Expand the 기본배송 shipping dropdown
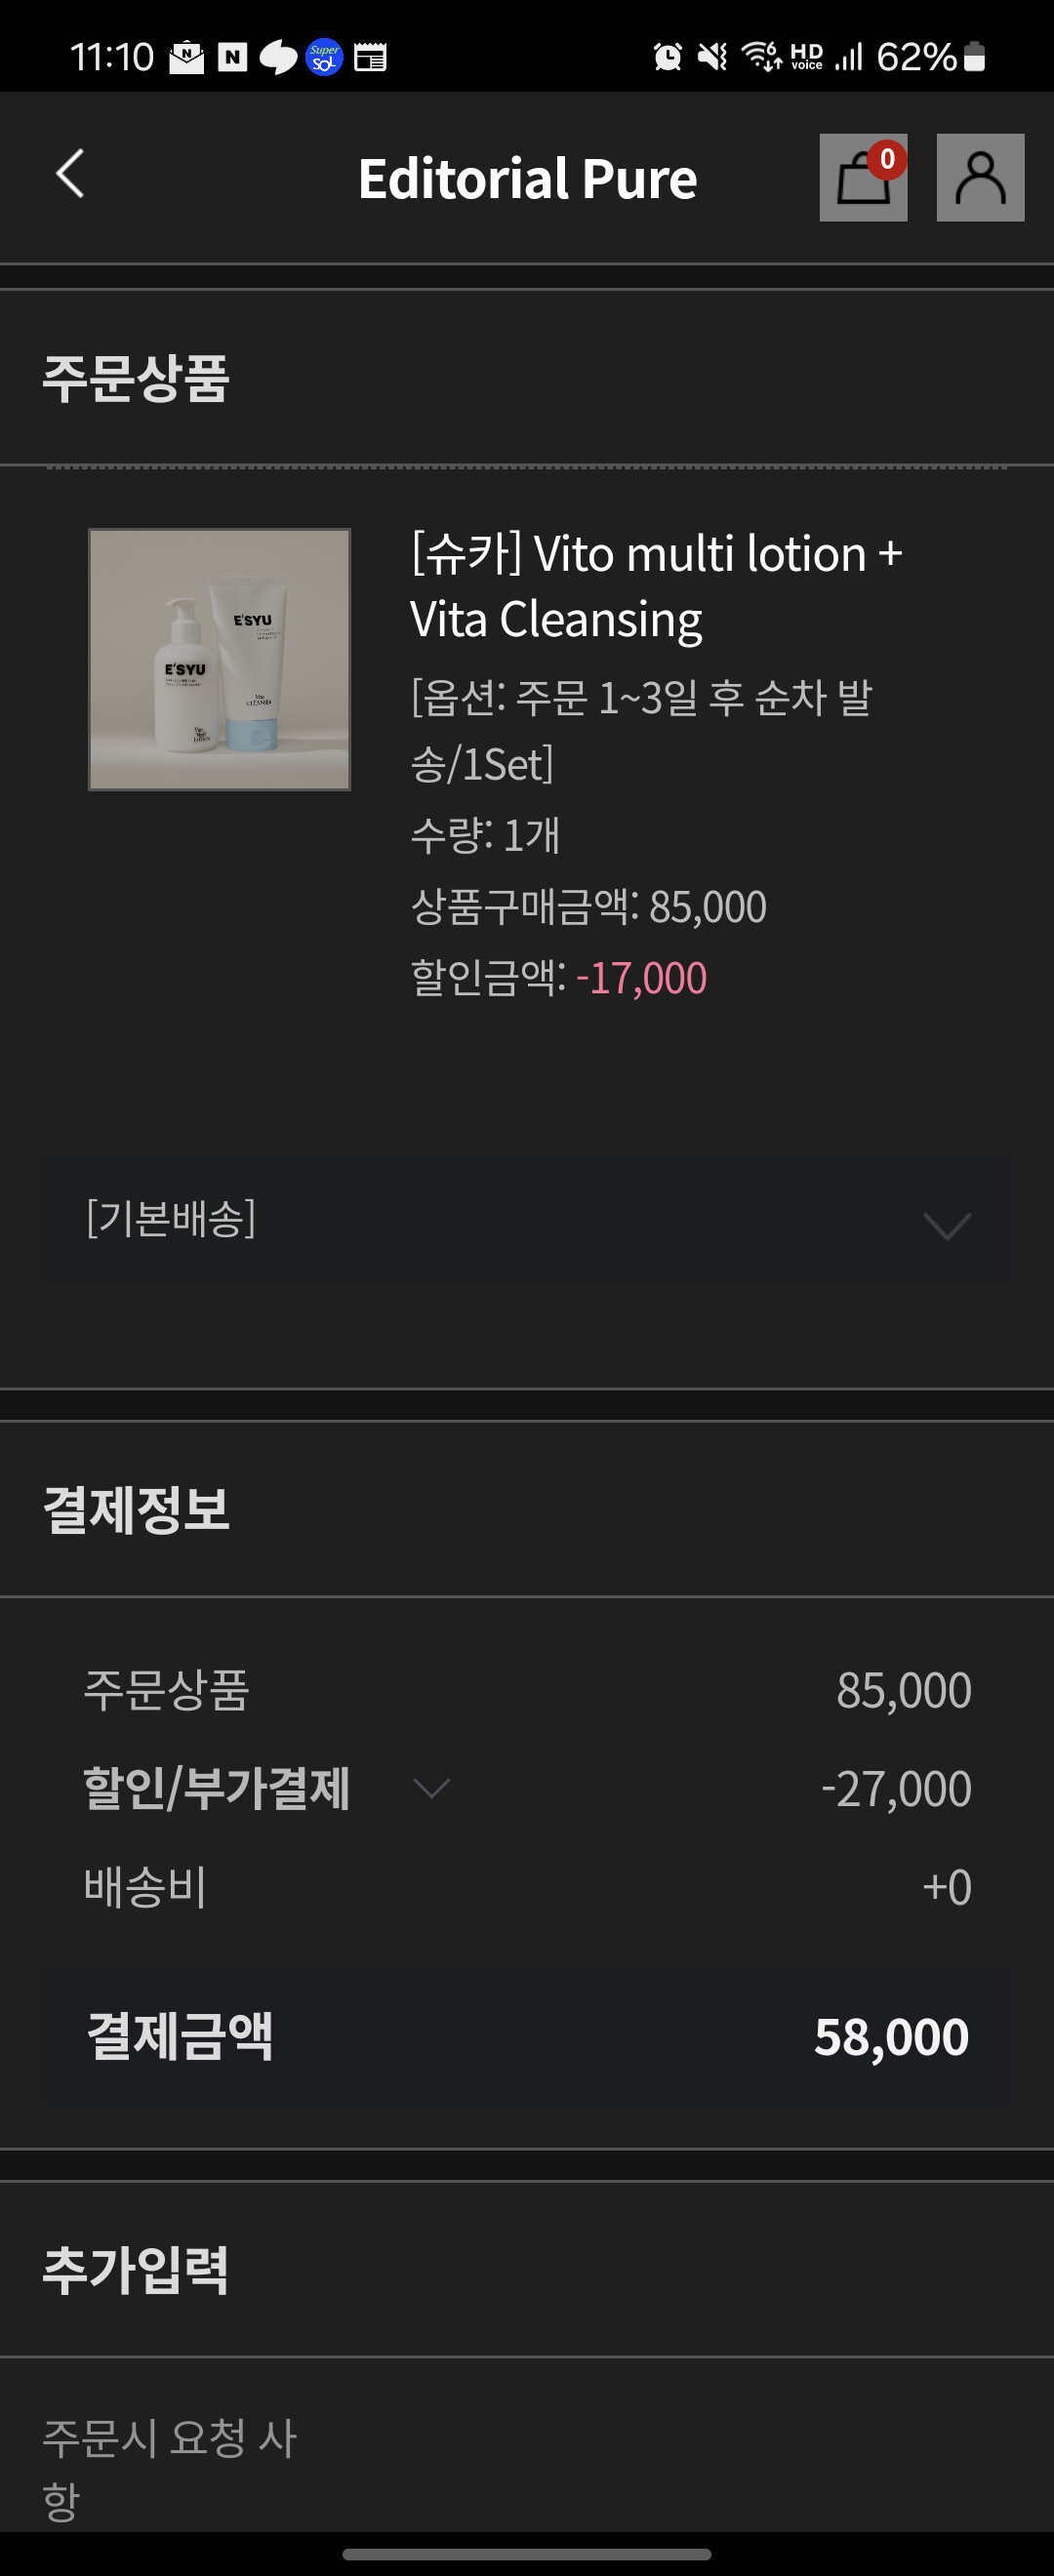Image resolution: width=1054 pixels, height=2576 pixels. tap(946, 1224)
